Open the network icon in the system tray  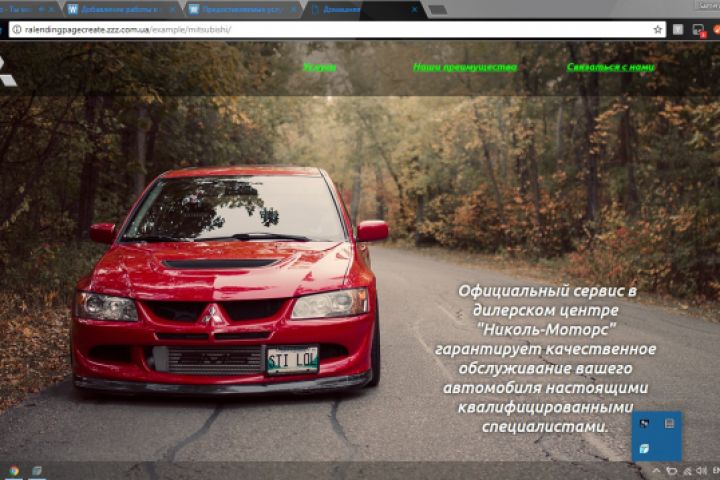687,471
